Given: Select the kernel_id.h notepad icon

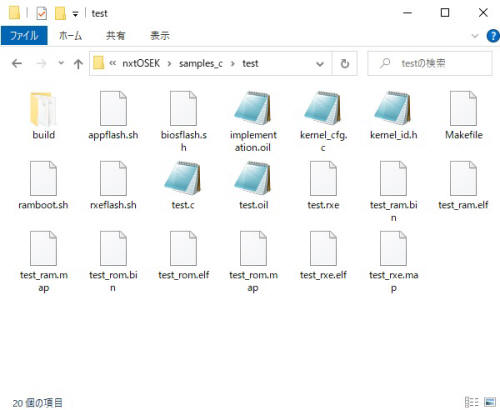Looking at the screenshot, I should click(x=393, y=109).
